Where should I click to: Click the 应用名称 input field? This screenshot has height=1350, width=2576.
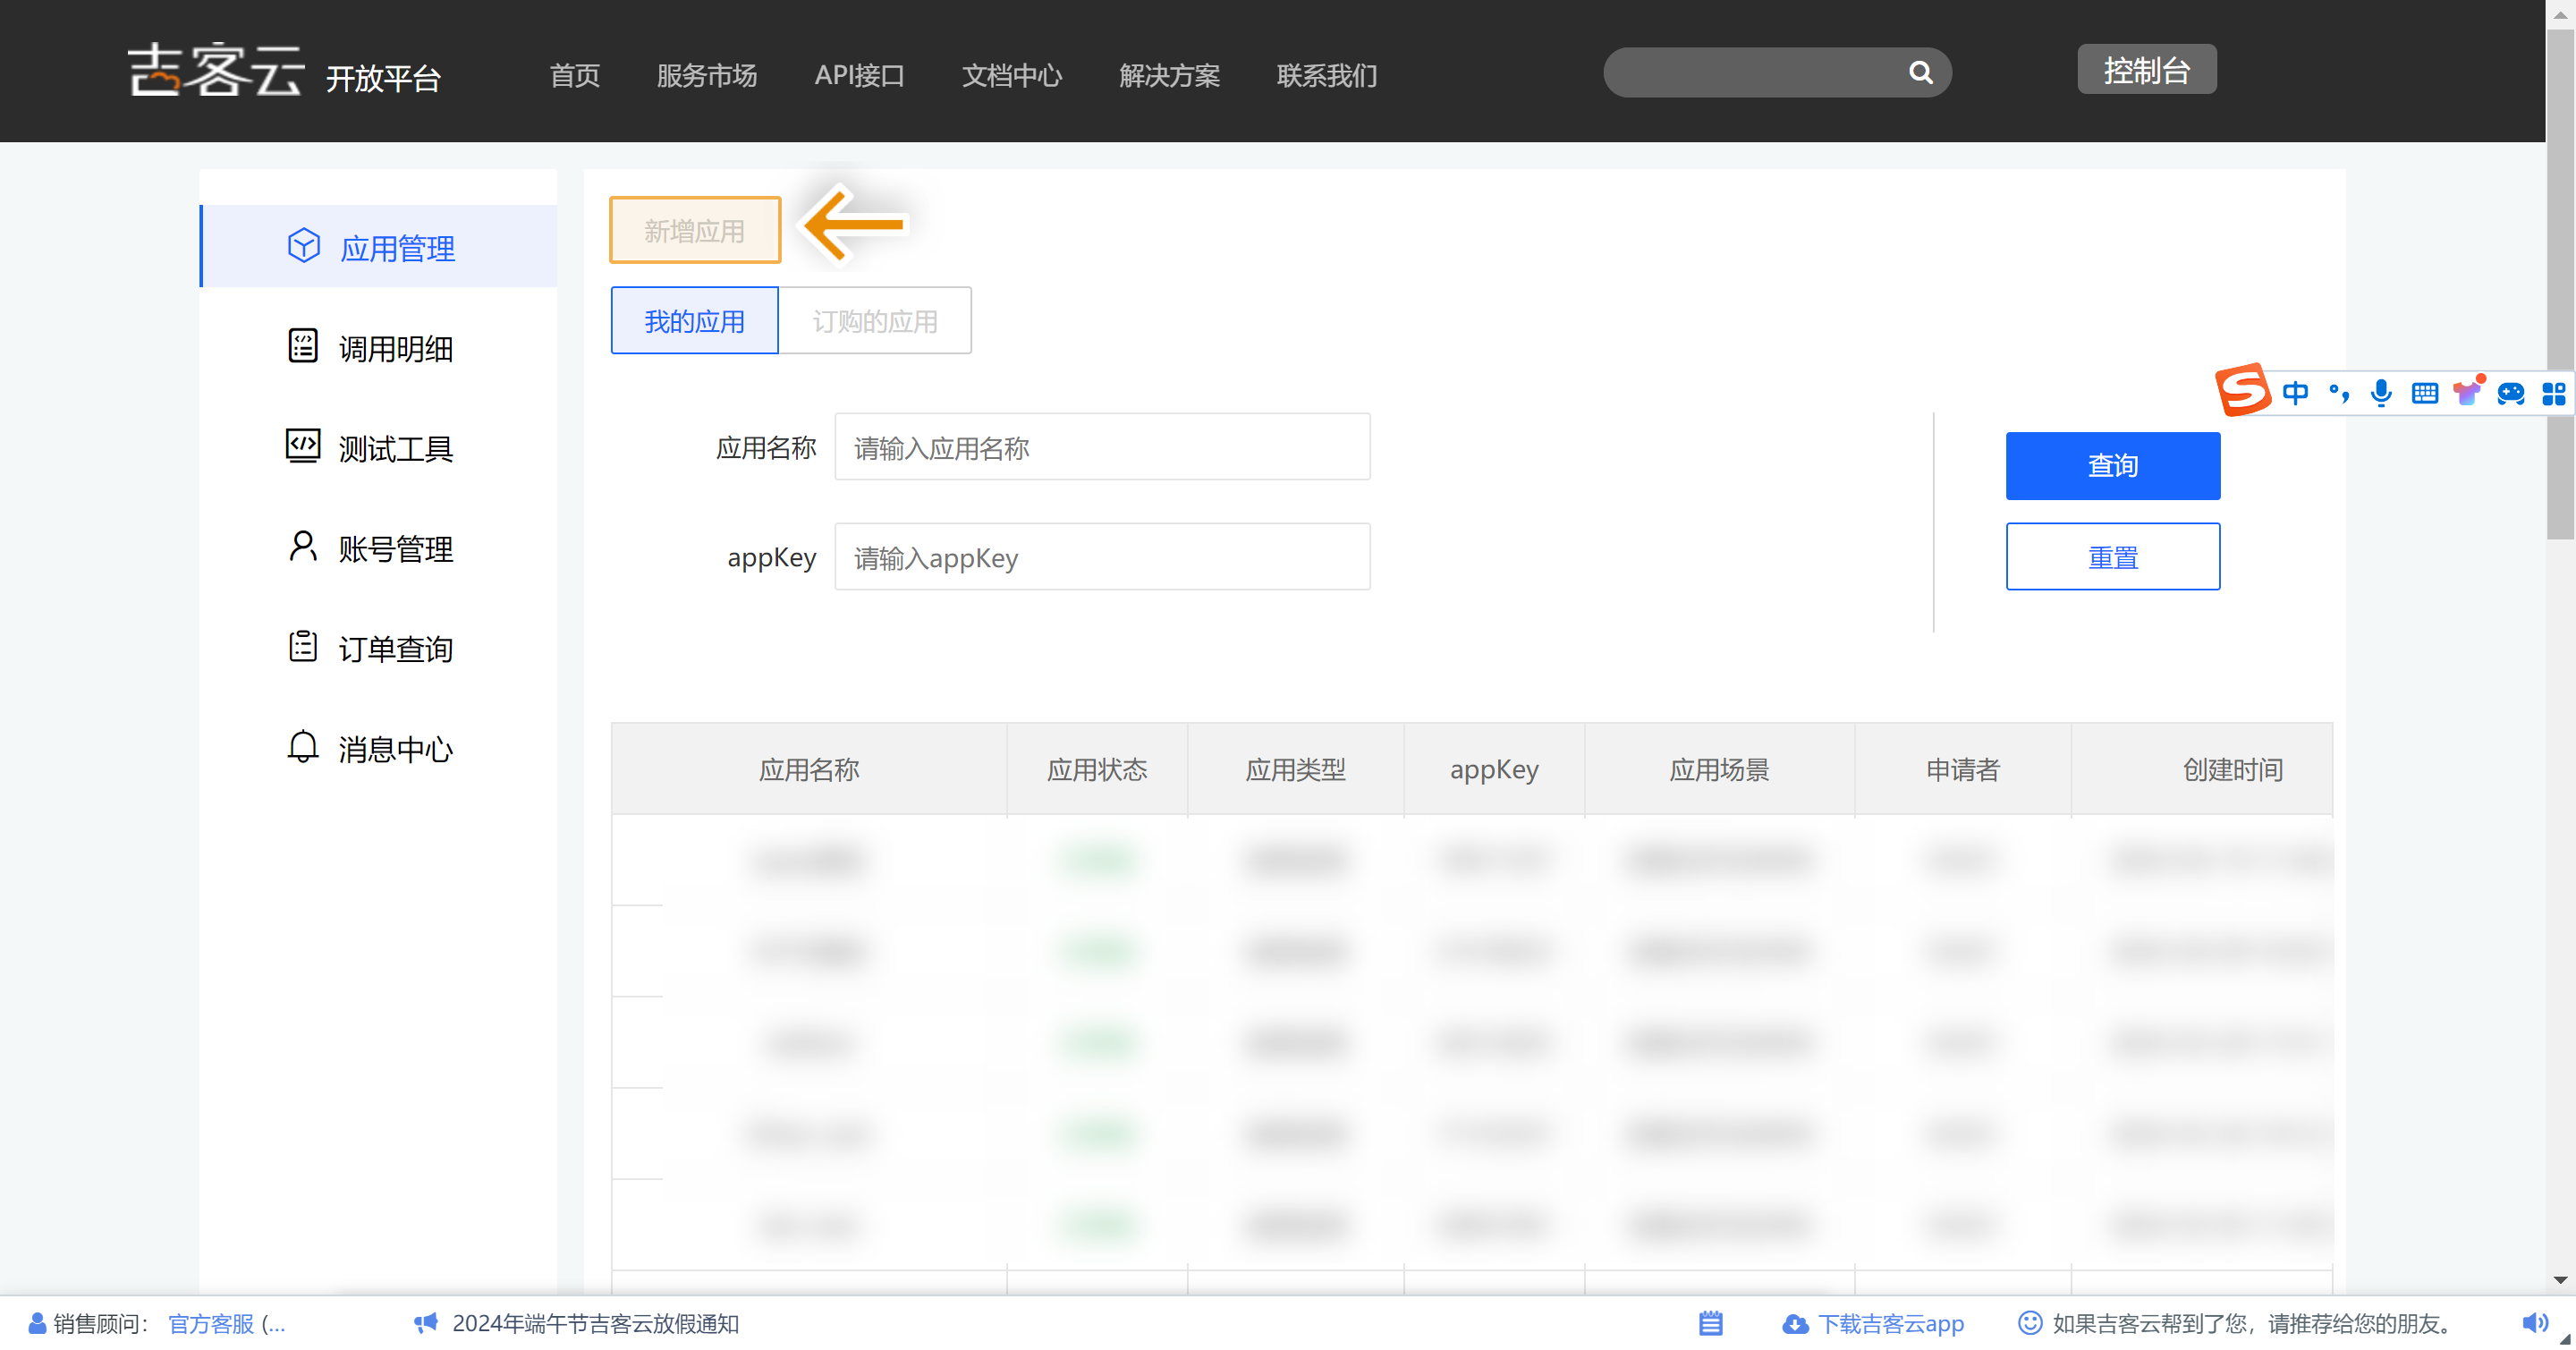click(x=1101, y=448)
